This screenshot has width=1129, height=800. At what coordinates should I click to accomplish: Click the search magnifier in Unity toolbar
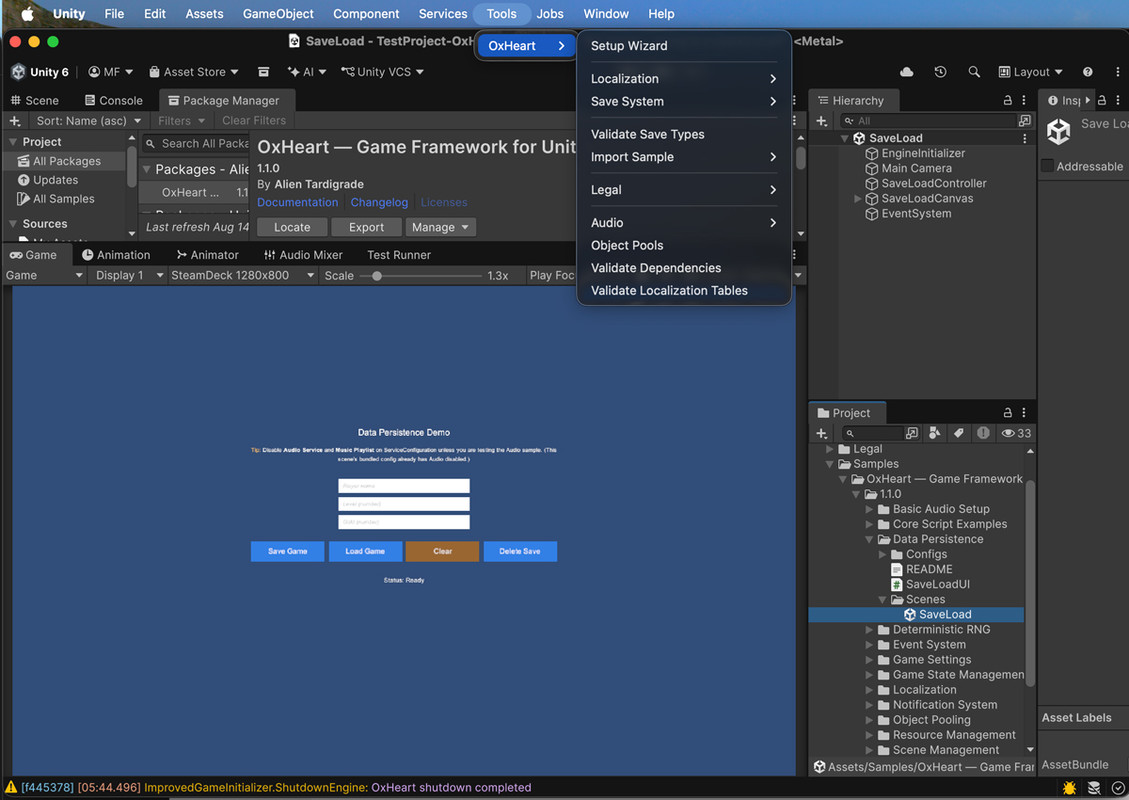click(x=974, y=72)
